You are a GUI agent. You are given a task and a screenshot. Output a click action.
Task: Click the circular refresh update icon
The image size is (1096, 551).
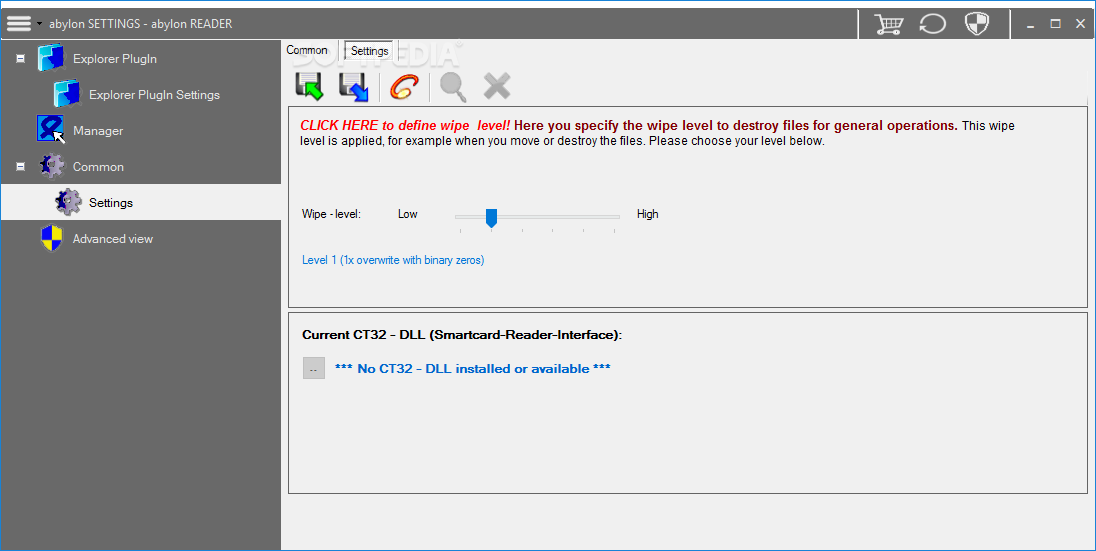(932, 24)
